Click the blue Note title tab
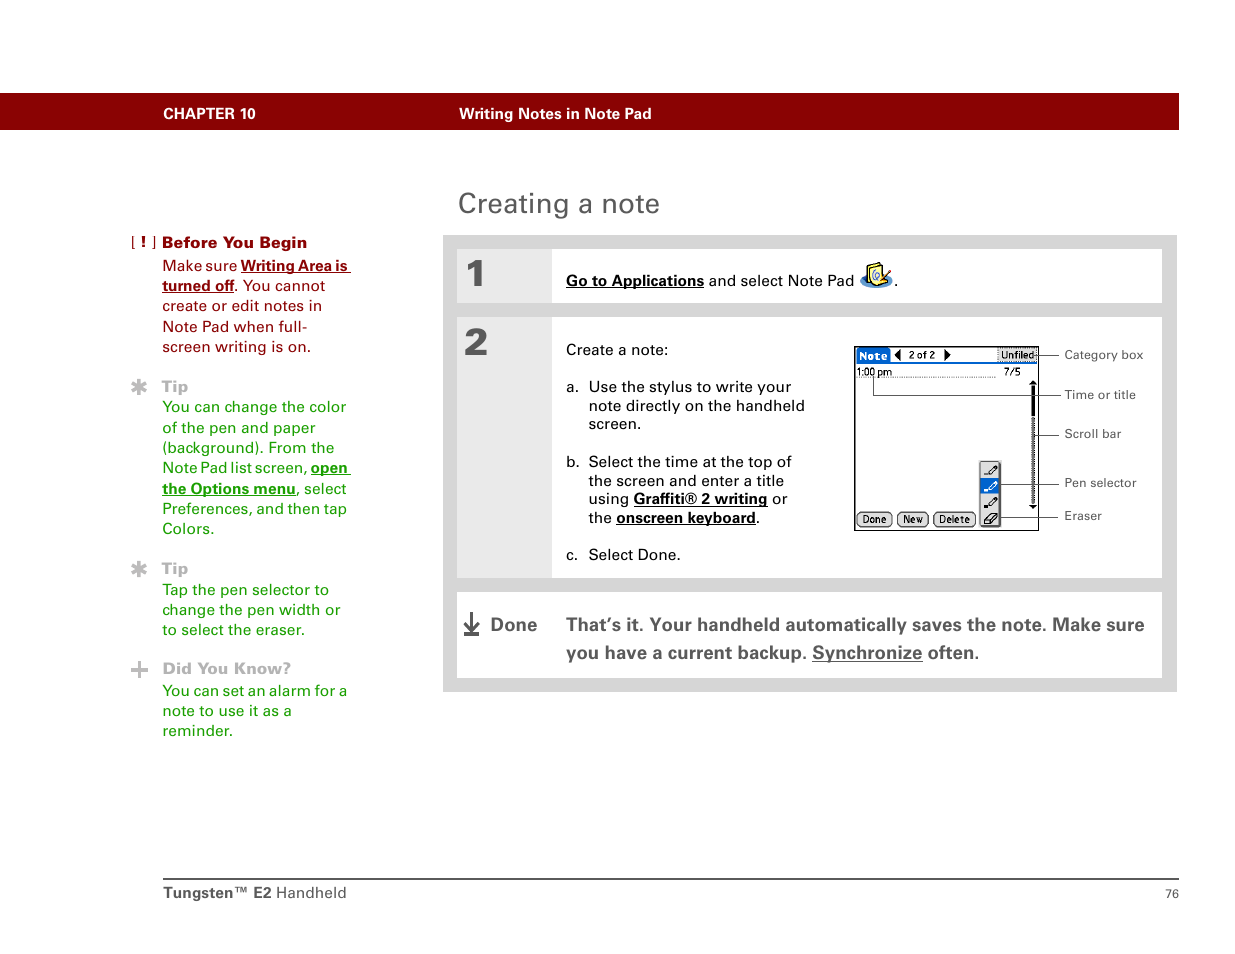The image size is (1235, 954). click(873, 355)
